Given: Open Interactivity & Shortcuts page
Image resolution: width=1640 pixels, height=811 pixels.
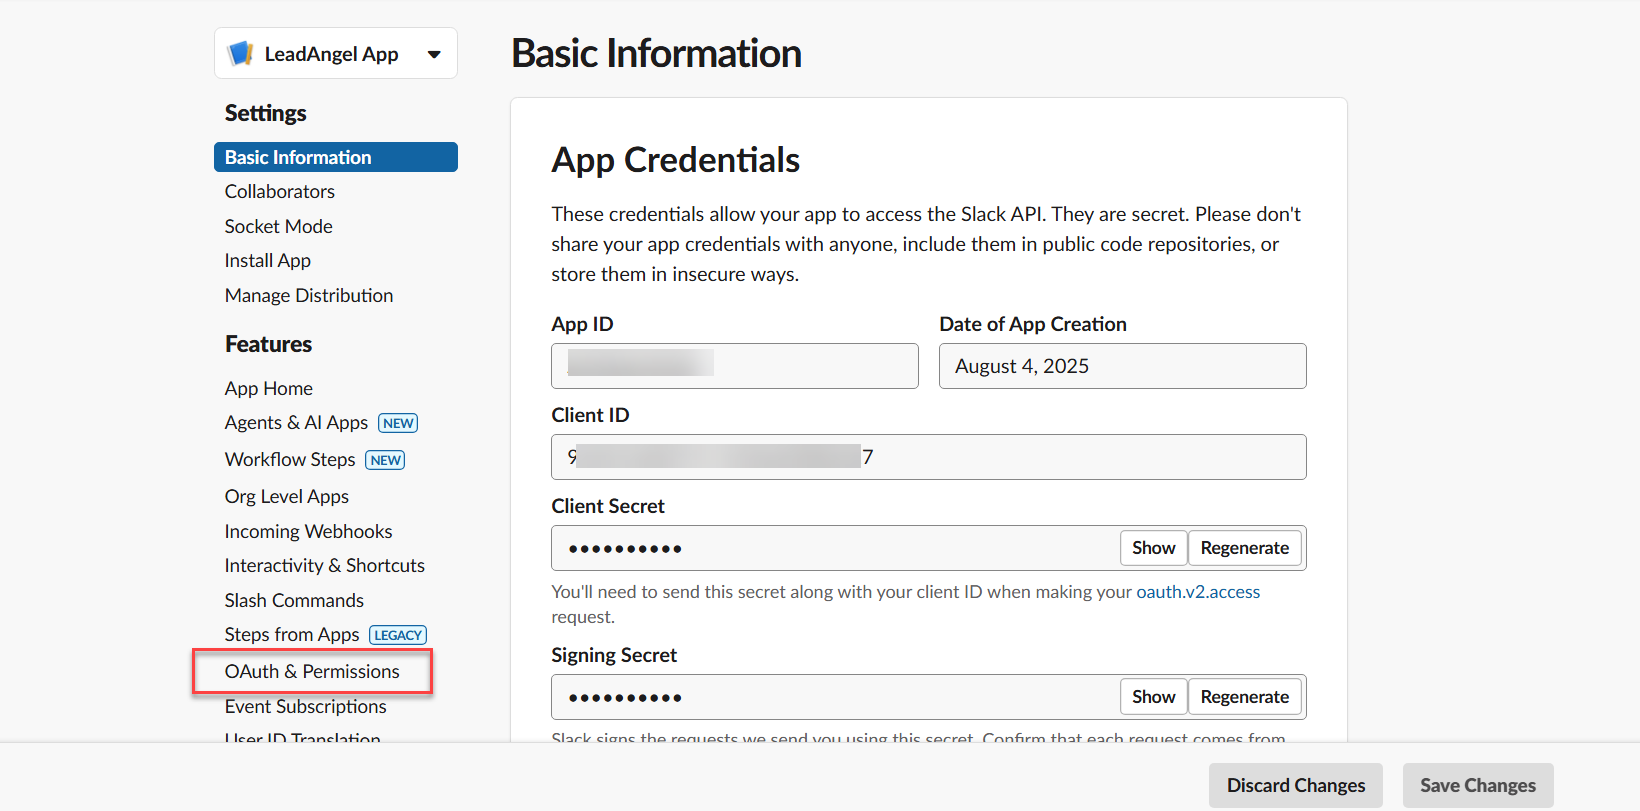Looking at the screenshot, I should coord(325,565).
